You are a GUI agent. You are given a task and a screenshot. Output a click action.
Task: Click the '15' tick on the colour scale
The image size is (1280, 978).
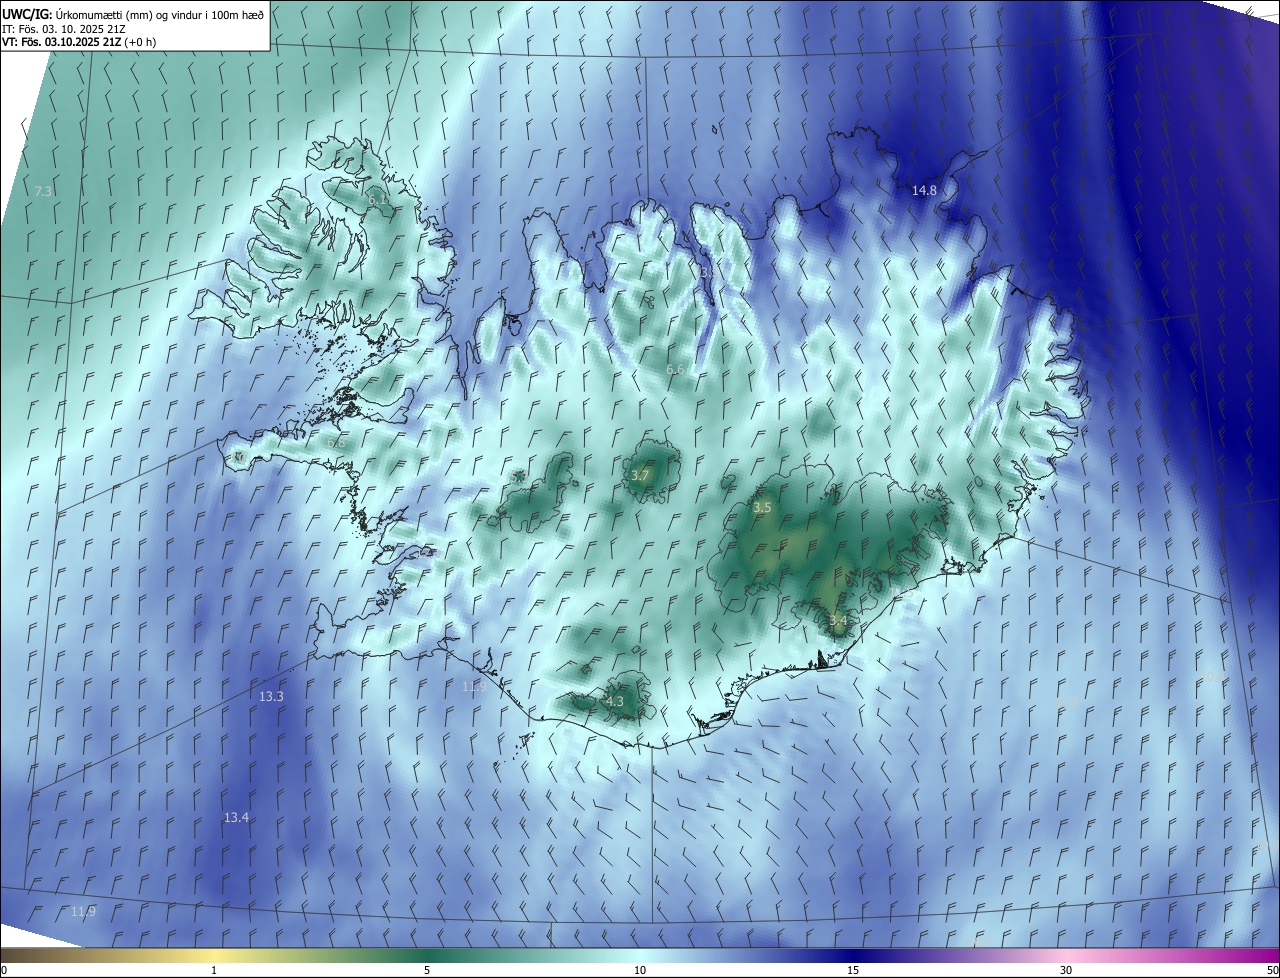click(853, 970)
